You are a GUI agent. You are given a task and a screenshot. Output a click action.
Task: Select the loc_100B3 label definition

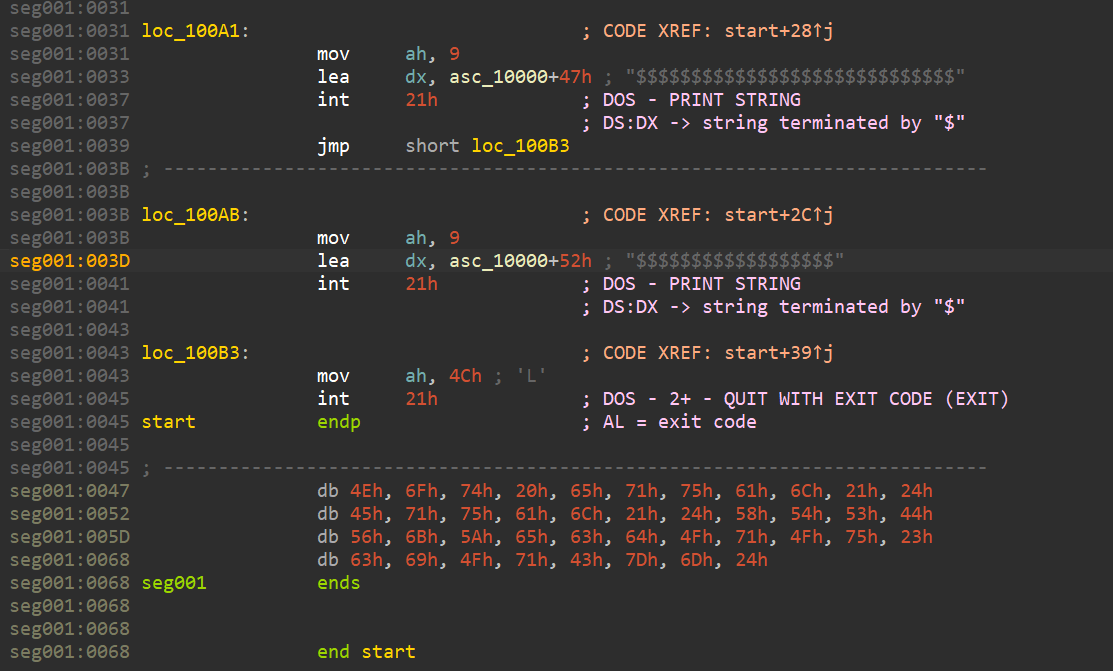(x=194, y=353)
